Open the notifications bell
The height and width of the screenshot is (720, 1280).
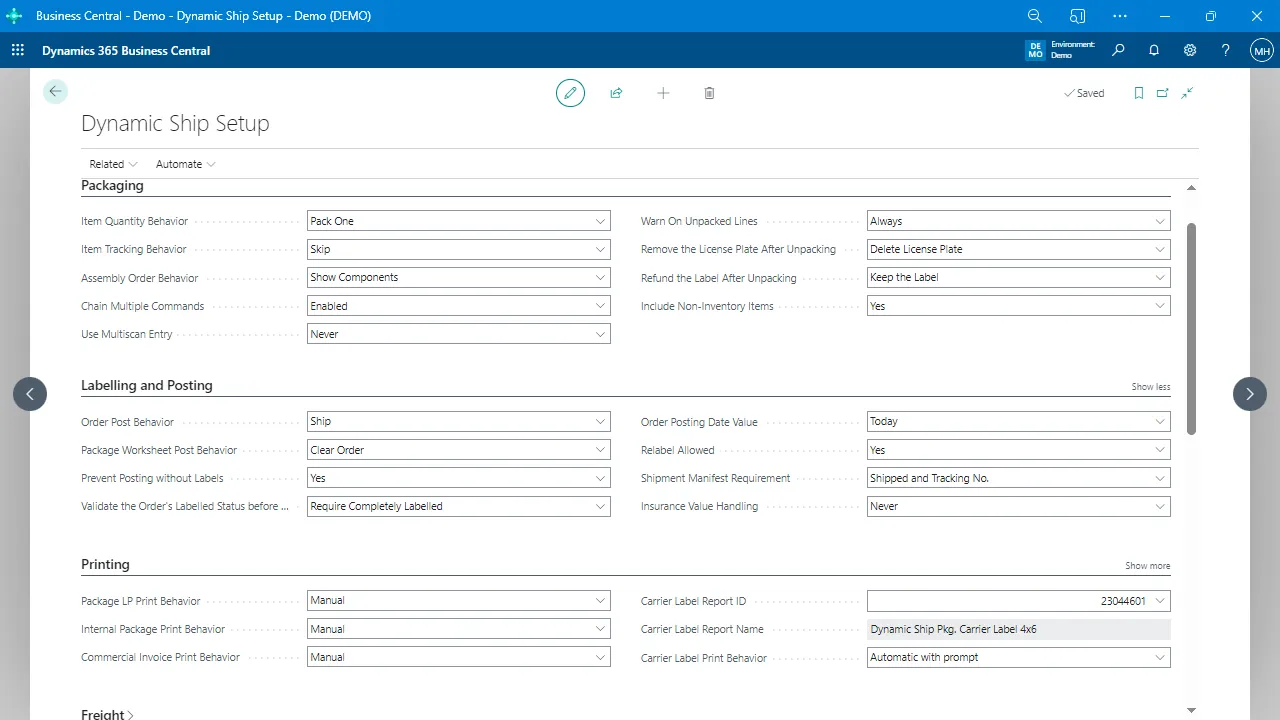1154,50
